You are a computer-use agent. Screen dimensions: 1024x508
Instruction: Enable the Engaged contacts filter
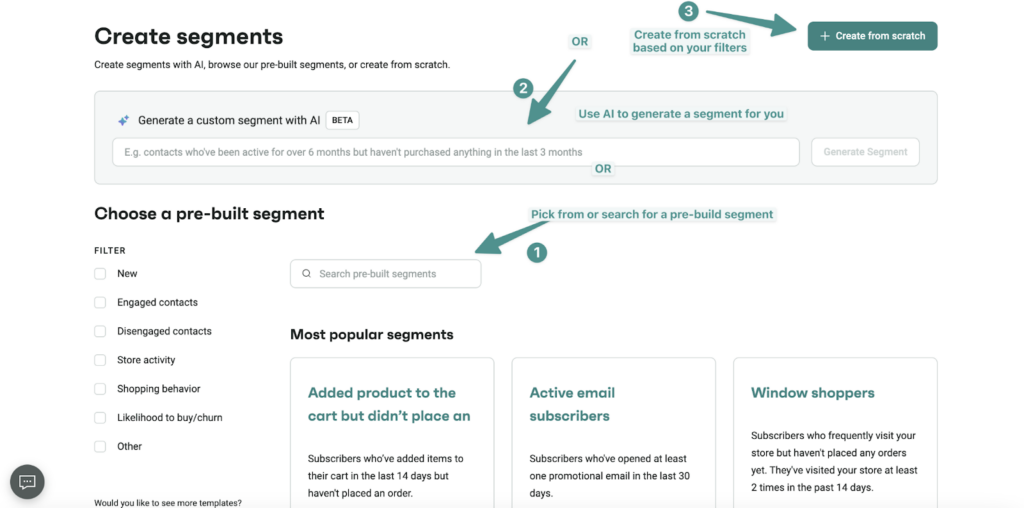tap(100, 303)
